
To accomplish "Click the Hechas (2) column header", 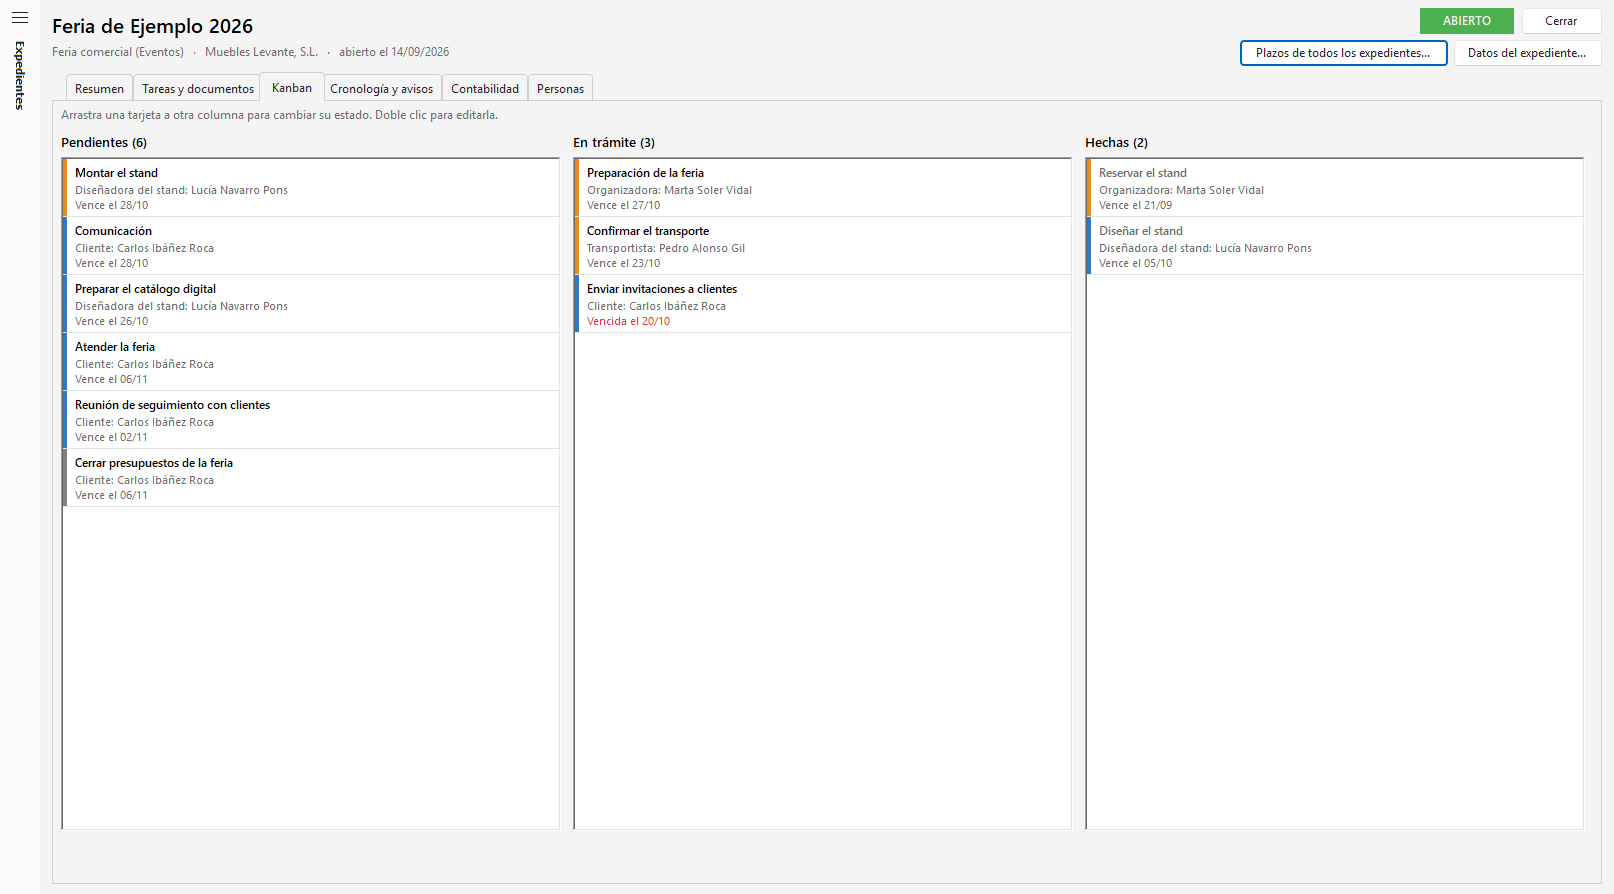I will [1116, 143].
